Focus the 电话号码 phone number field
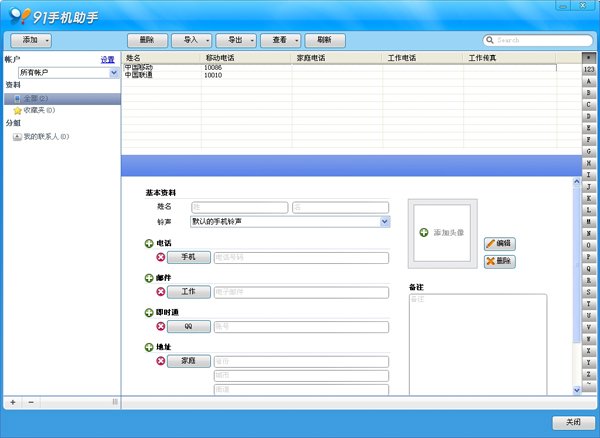Image resolution: width=600 pixels, height=438 pixels. [x=302, y=258]
